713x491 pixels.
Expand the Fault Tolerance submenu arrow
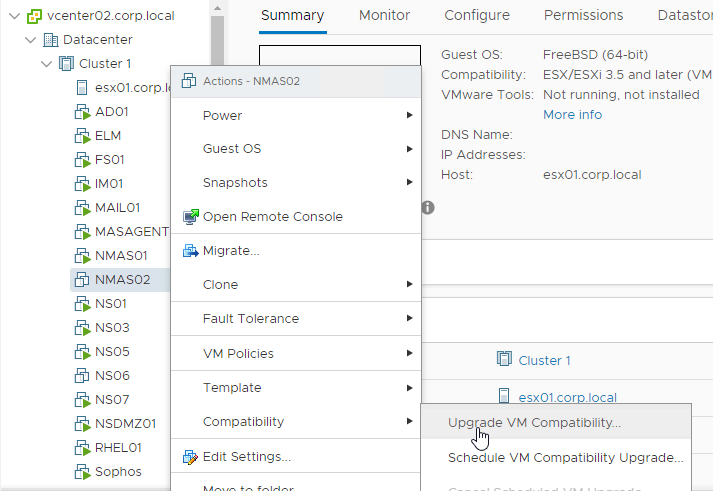pyautogui.click(x=409, y=318)
